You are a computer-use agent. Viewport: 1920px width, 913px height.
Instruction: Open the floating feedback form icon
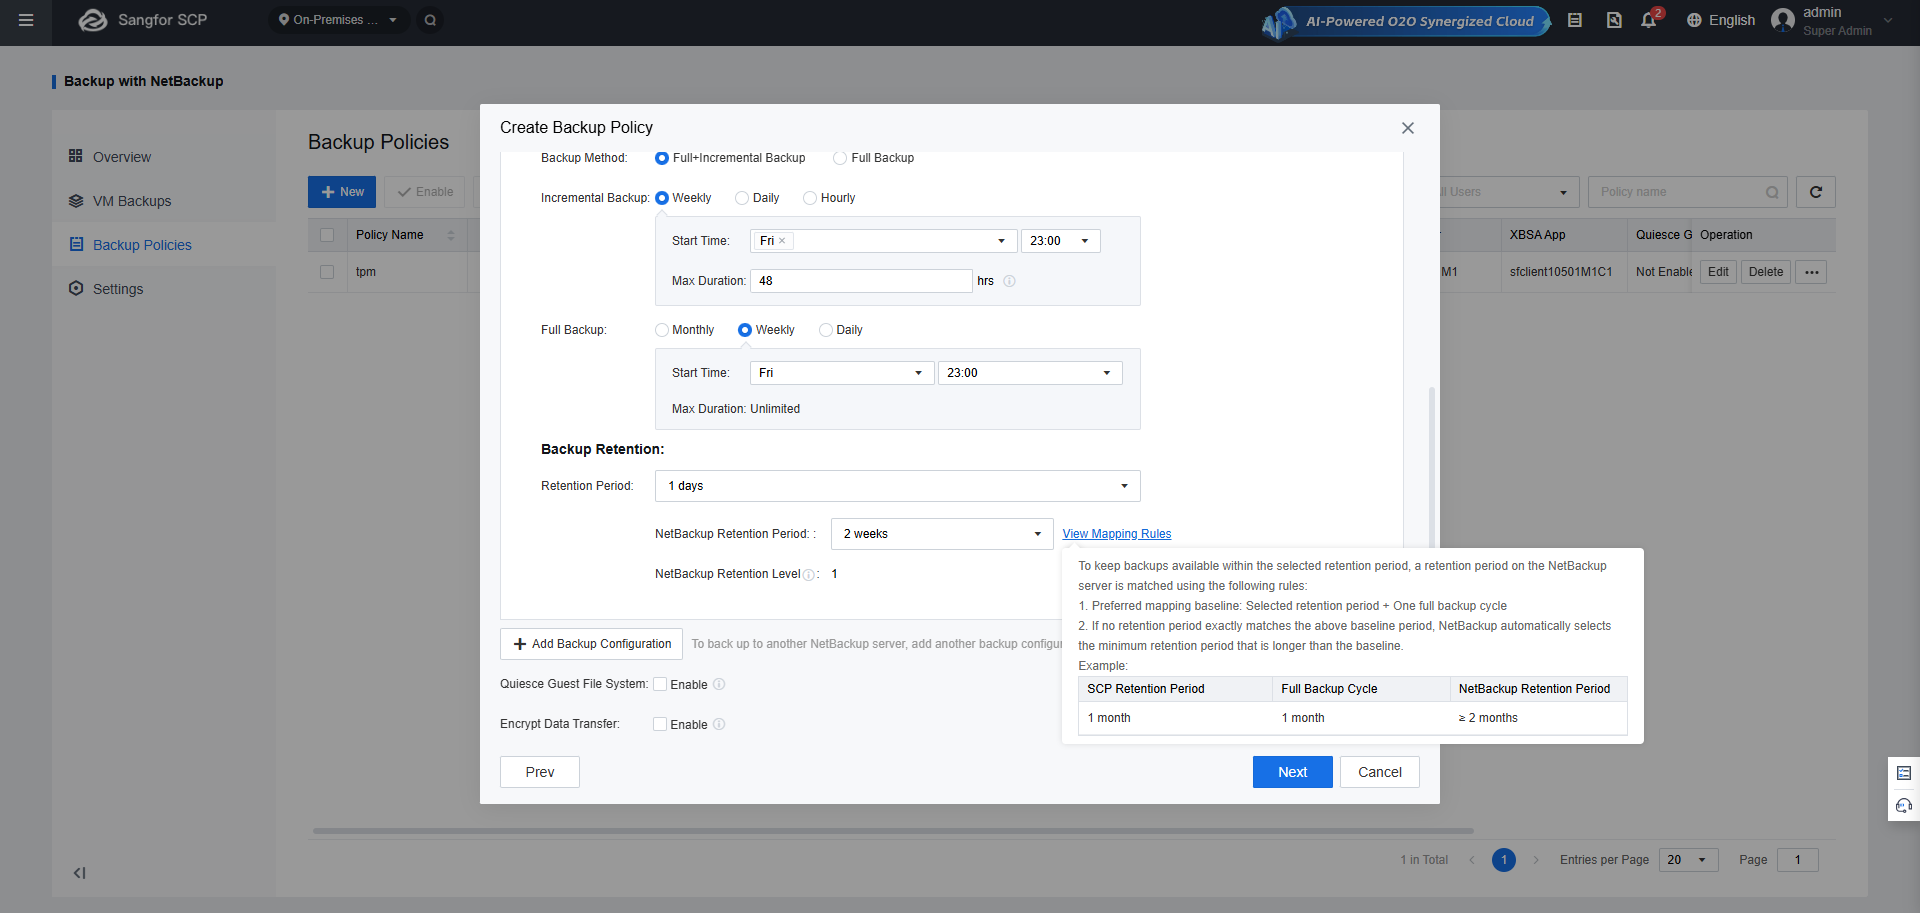click(x=1904, y=773)
